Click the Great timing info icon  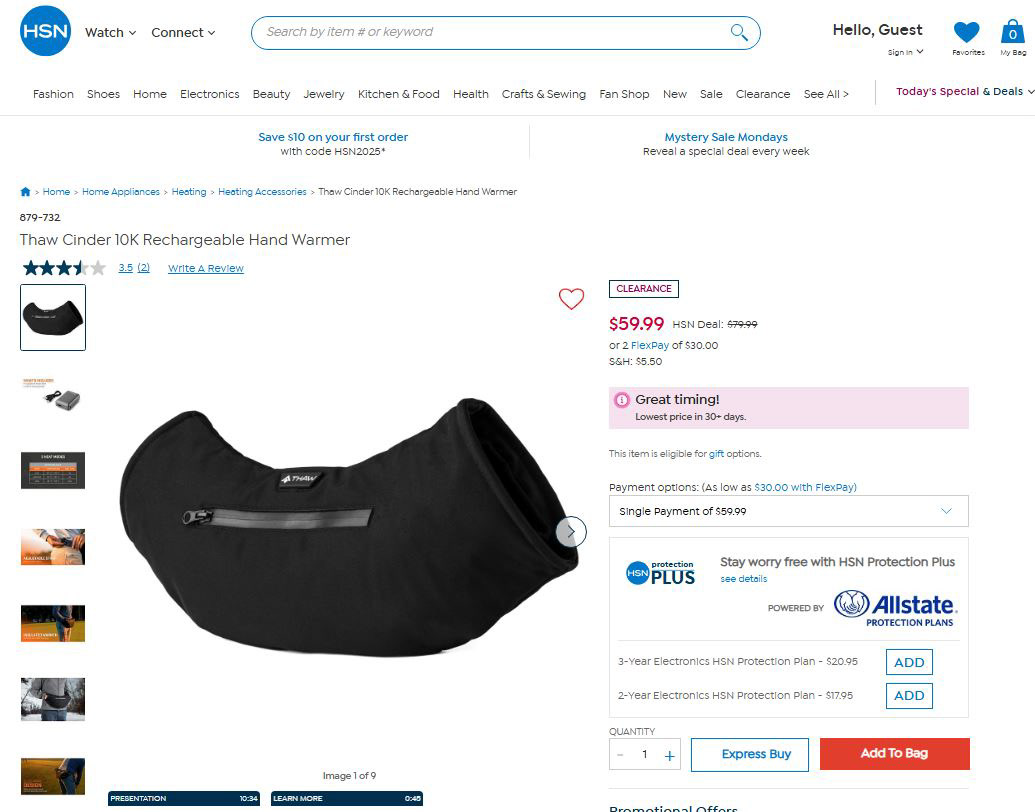coord(621,399)
